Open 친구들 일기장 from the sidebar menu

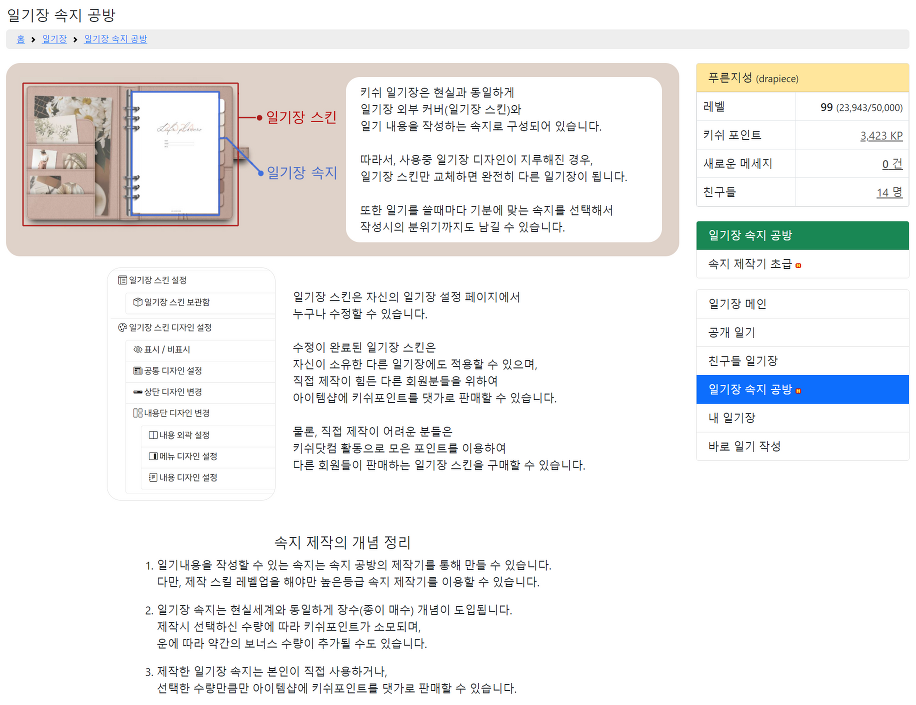coord(742,361)
